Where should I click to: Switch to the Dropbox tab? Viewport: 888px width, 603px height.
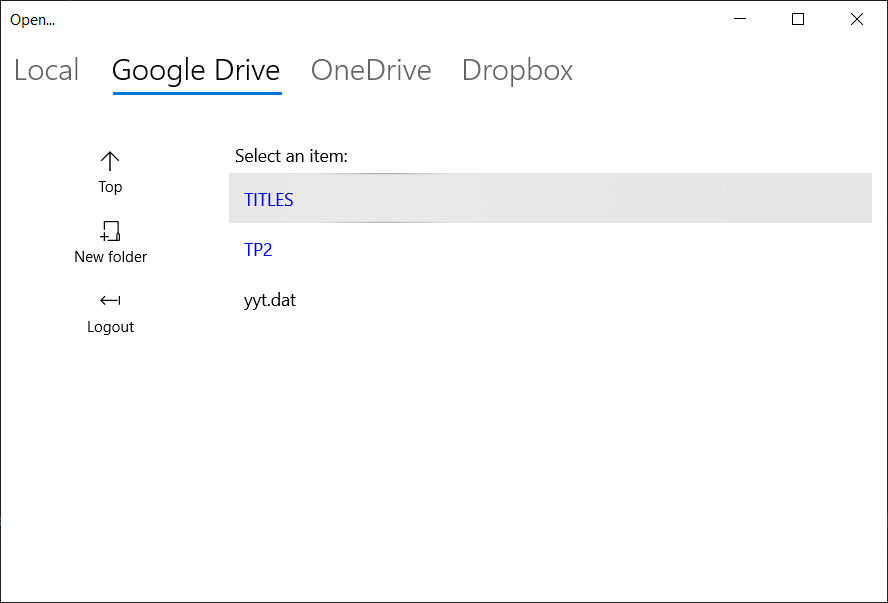point(517,71)
